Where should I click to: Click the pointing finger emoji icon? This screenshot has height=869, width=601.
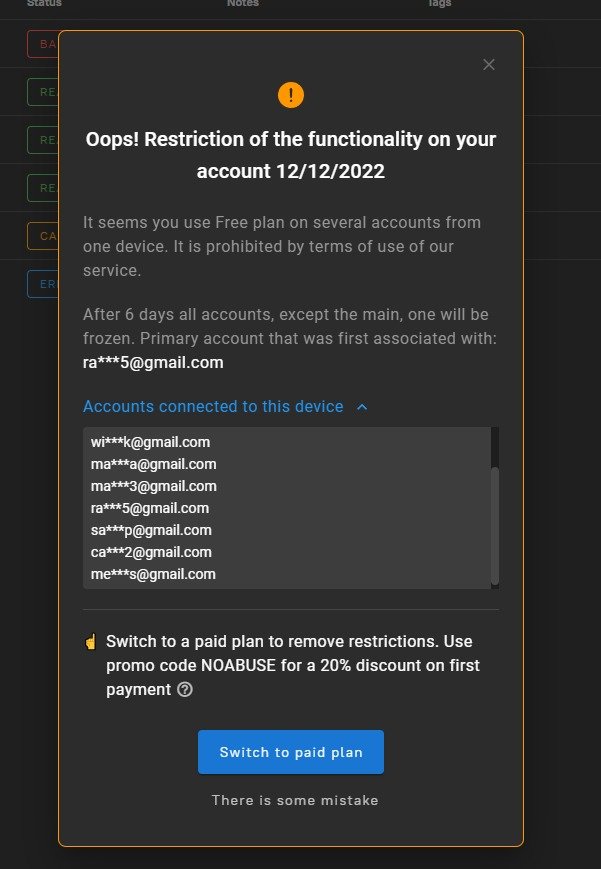pos(90,642)
